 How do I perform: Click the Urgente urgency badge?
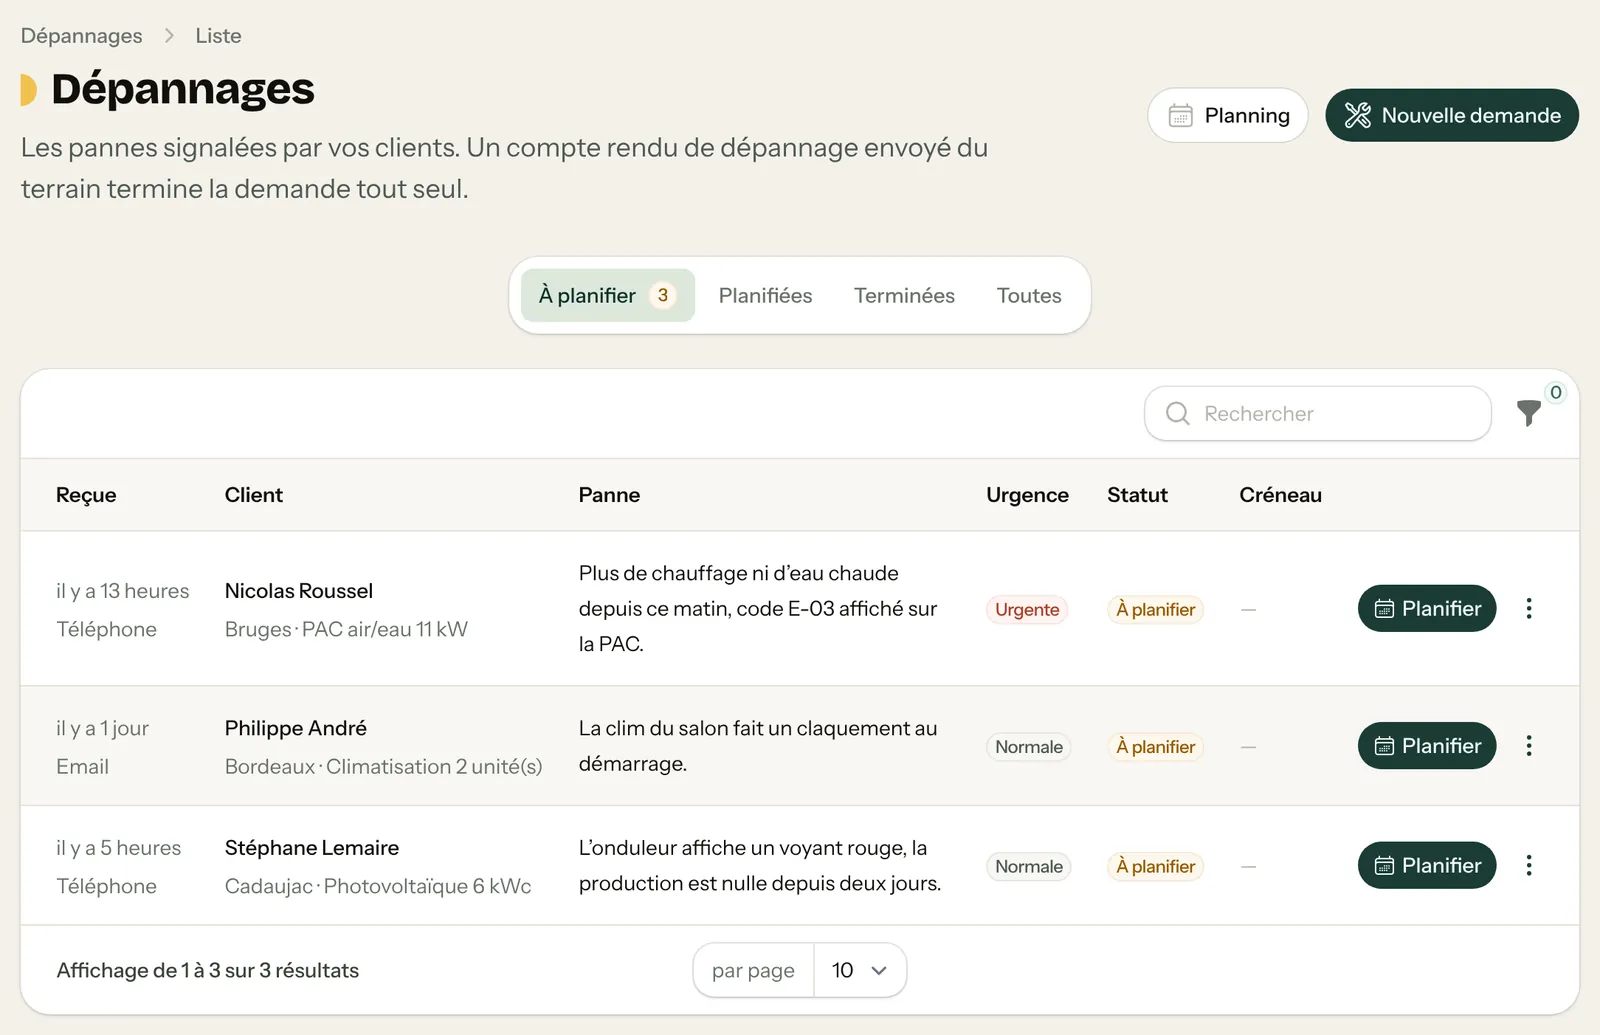(x=1027, y=609)
